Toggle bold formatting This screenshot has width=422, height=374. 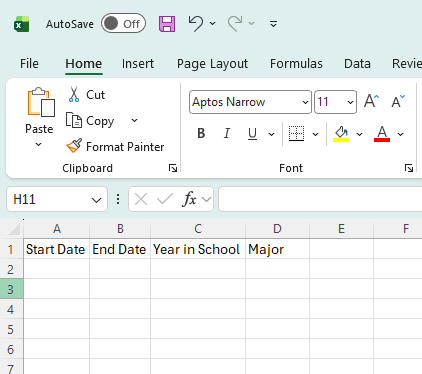pyautogui.click(x=201, y=133)
